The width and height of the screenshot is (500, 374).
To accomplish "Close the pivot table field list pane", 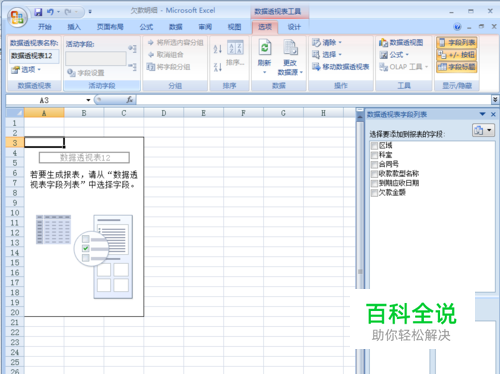I will 493,114.
